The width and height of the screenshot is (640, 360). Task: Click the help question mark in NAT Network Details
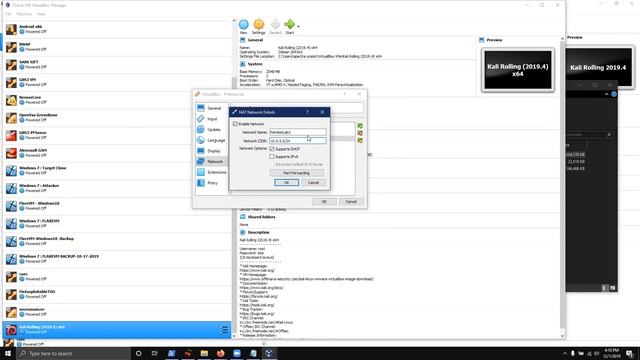click(307, 112)
